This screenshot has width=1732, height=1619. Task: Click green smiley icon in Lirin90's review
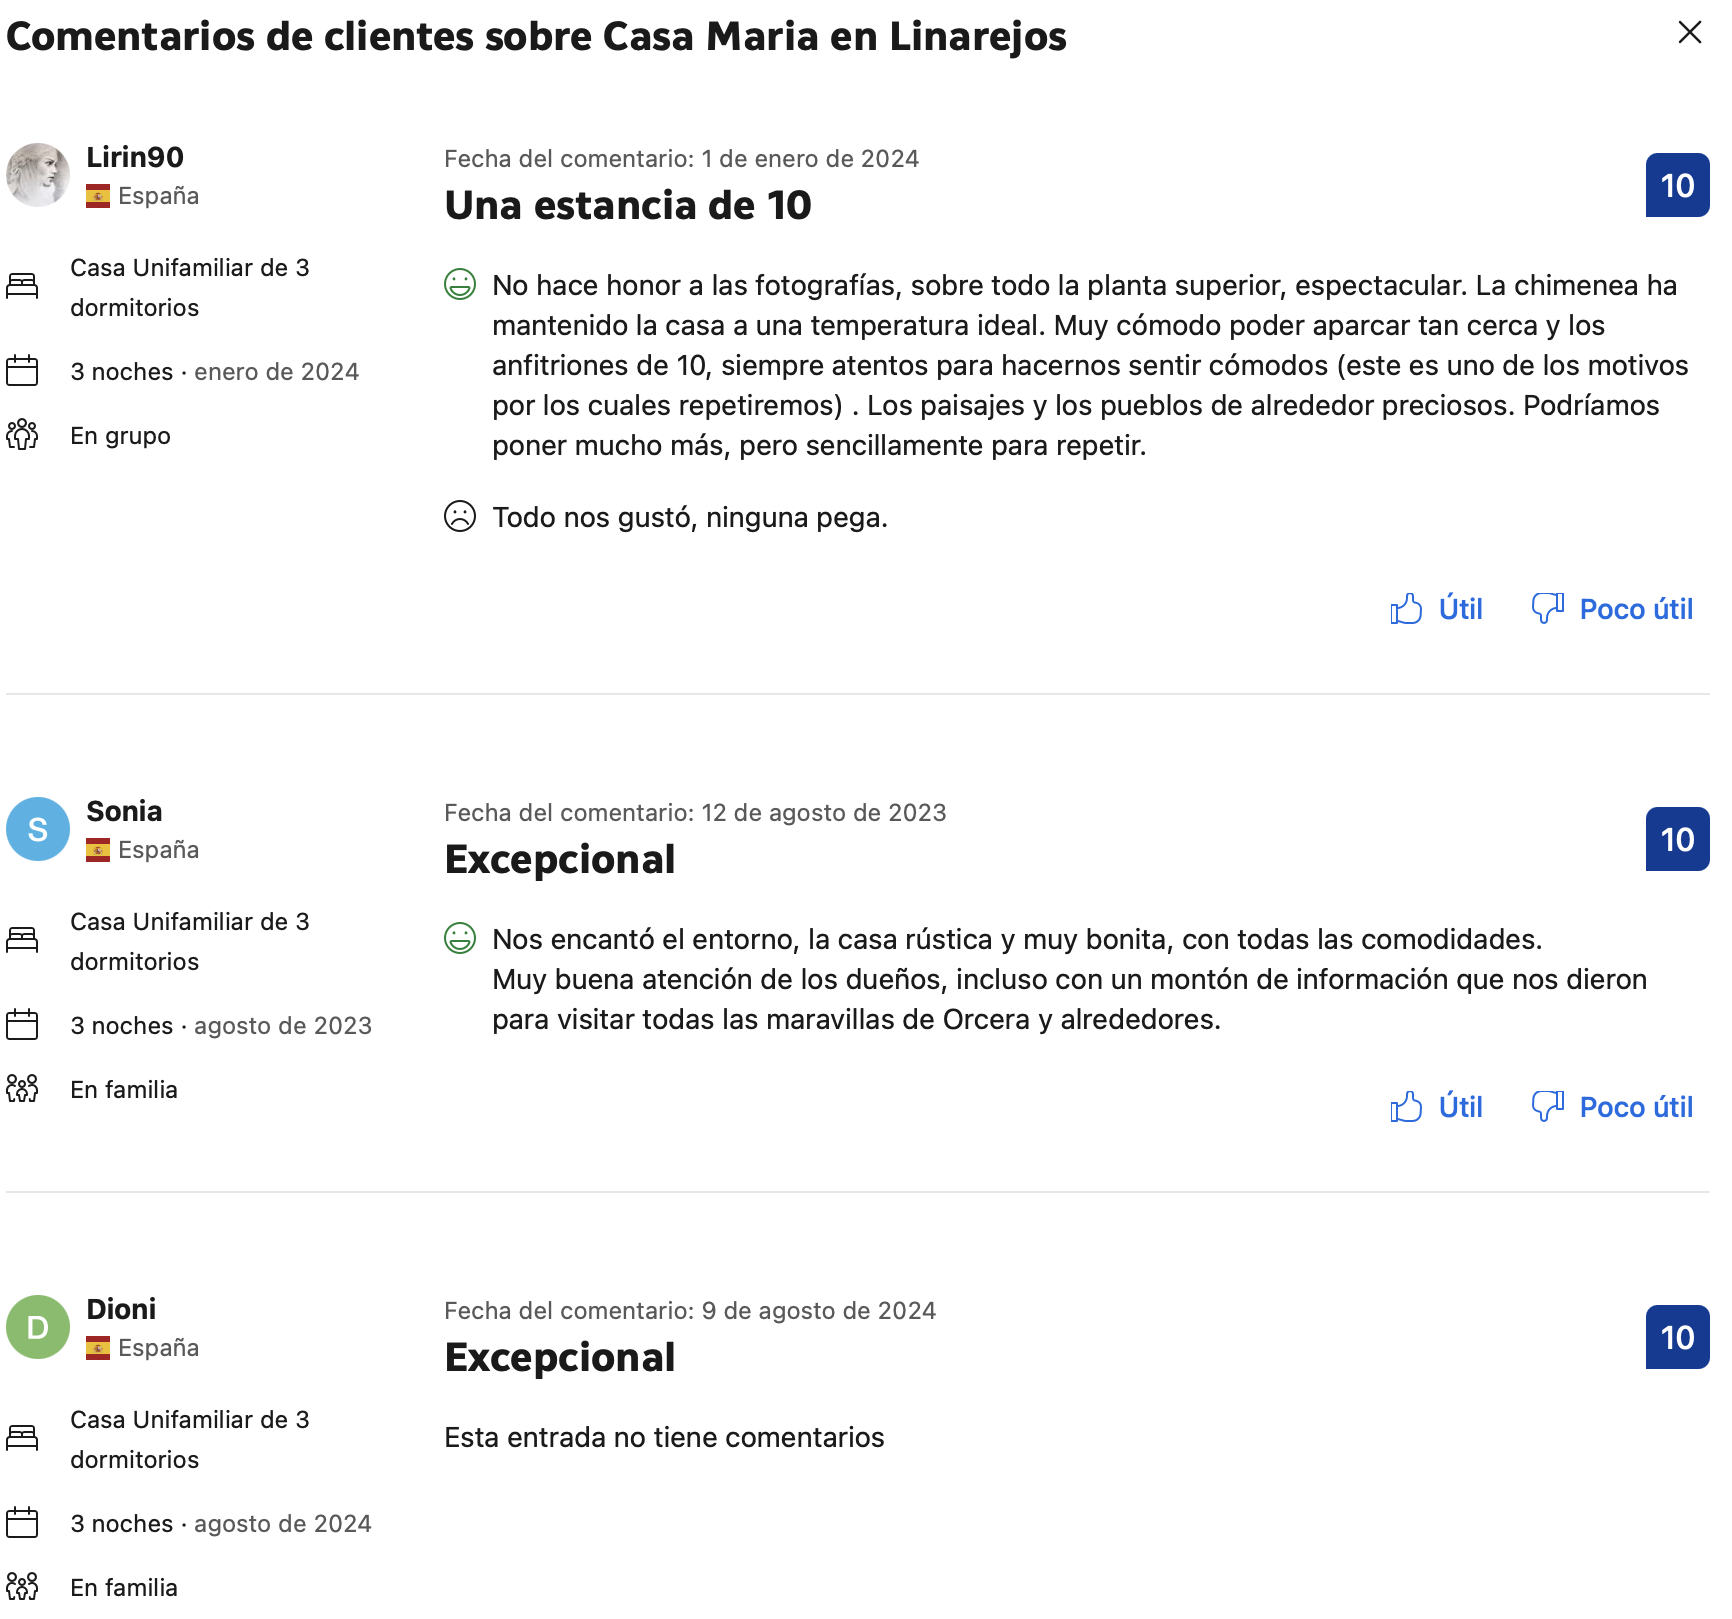(460, 285)
